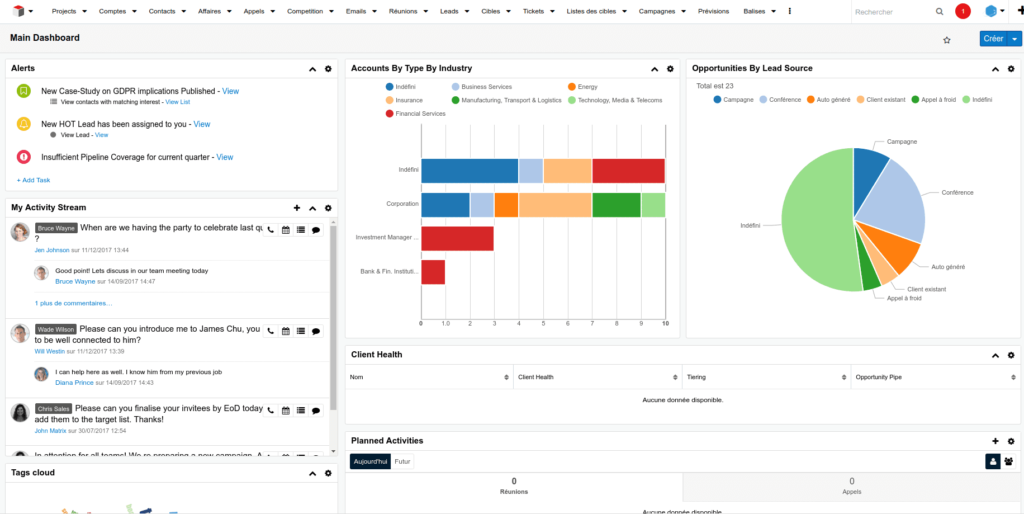Open gear settings of Opportunities By Lead Source
This screenshot has width=1024, height=514.
tap(1011, 69)
